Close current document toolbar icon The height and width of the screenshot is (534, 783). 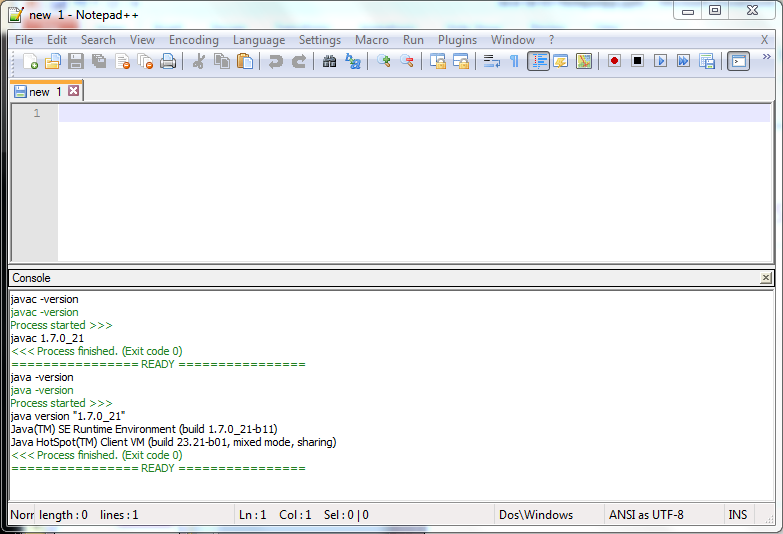pos(122,61)
